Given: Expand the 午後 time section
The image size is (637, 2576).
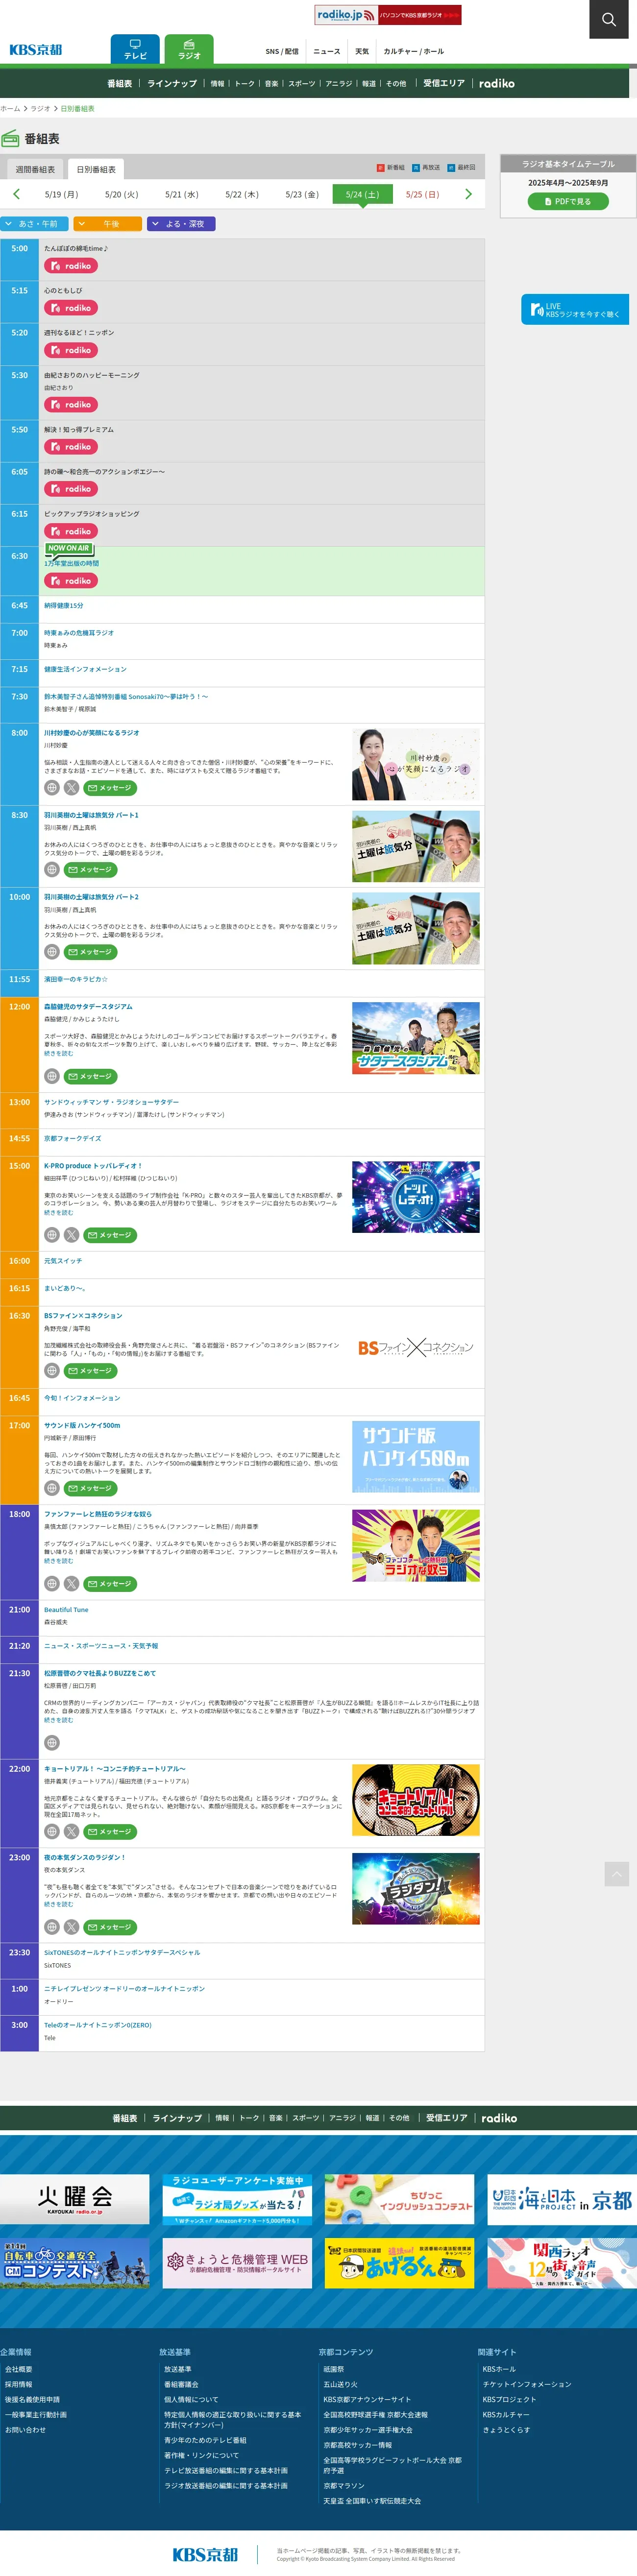Looking at the screenshot, I should click(x=107, y=224).
